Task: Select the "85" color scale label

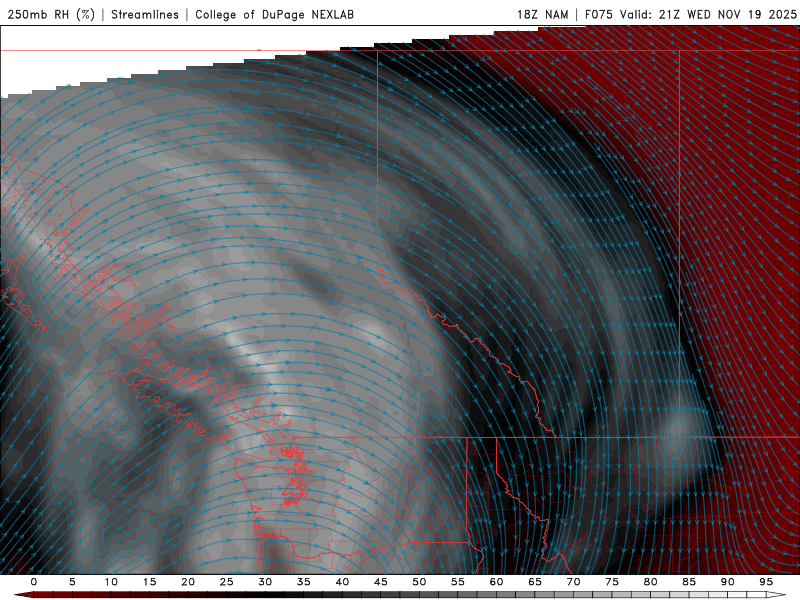Action: (689, 582)
